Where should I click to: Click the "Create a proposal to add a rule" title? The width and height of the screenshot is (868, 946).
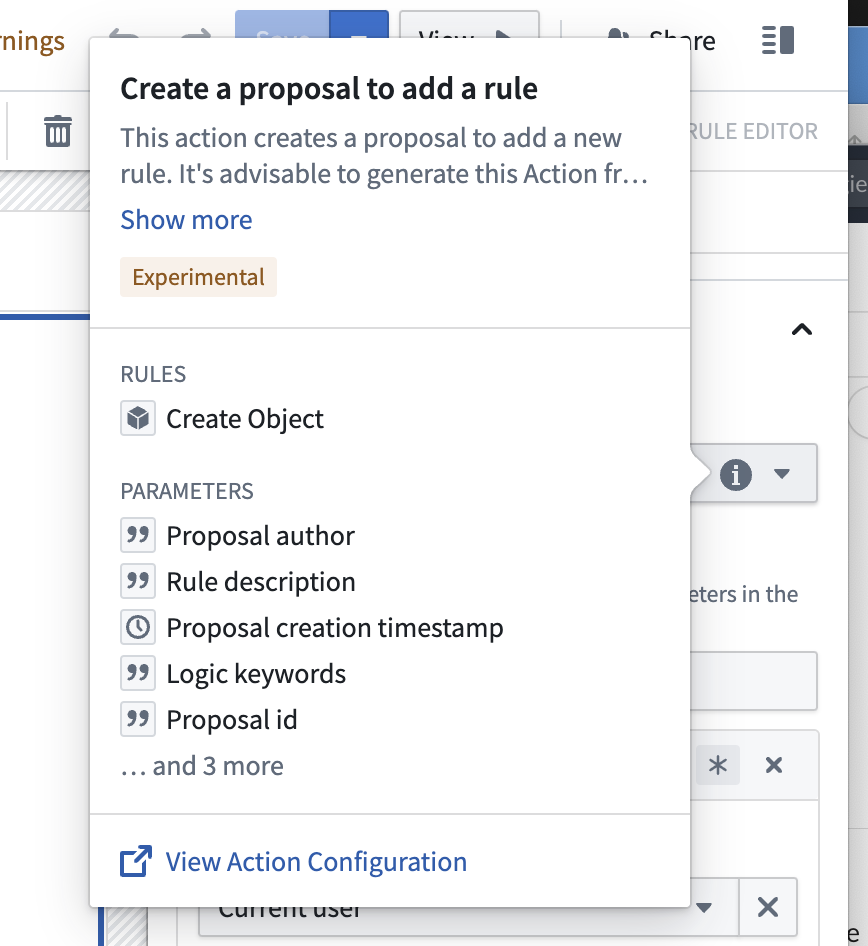click(329, 89)
